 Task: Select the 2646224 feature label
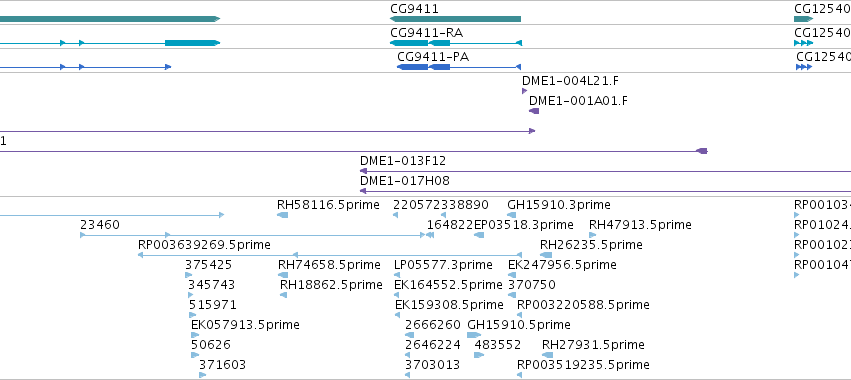[x=433, y=344]
